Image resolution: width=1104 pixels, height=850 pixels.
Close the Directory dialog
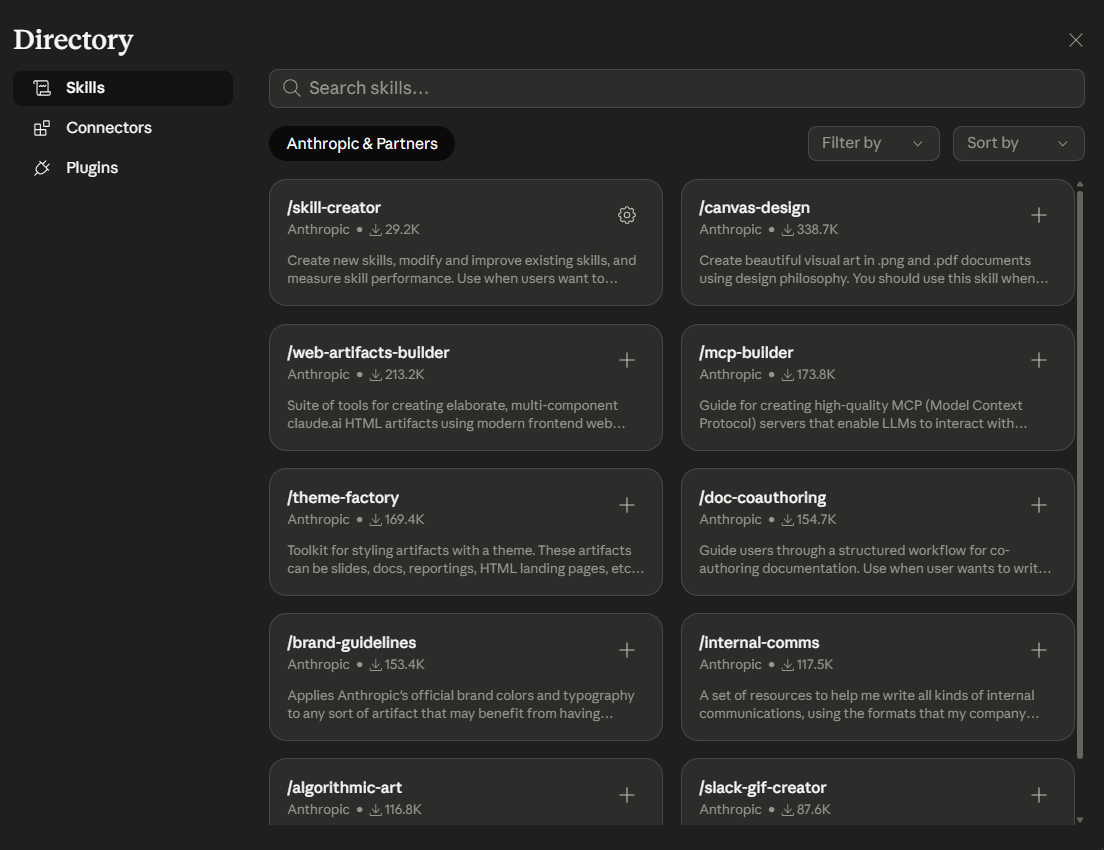1075,40
